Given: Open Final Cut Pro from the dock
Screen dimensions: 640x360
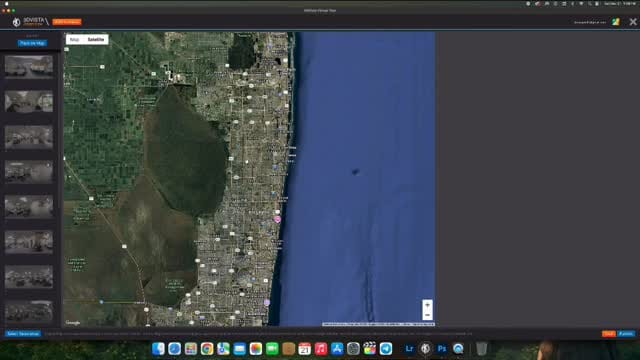Looking at the screenshot, I should click(x=369, y=349).
